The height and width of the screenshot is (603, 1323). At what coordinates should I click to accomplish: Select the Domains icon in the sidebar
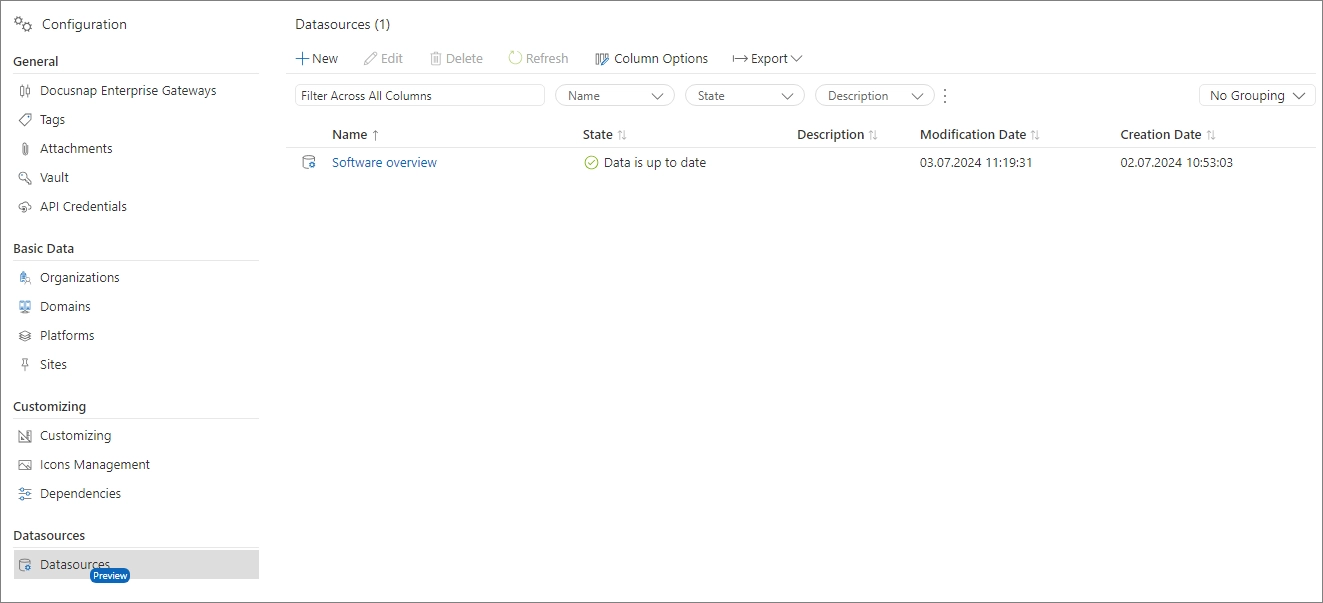point(24,306)
